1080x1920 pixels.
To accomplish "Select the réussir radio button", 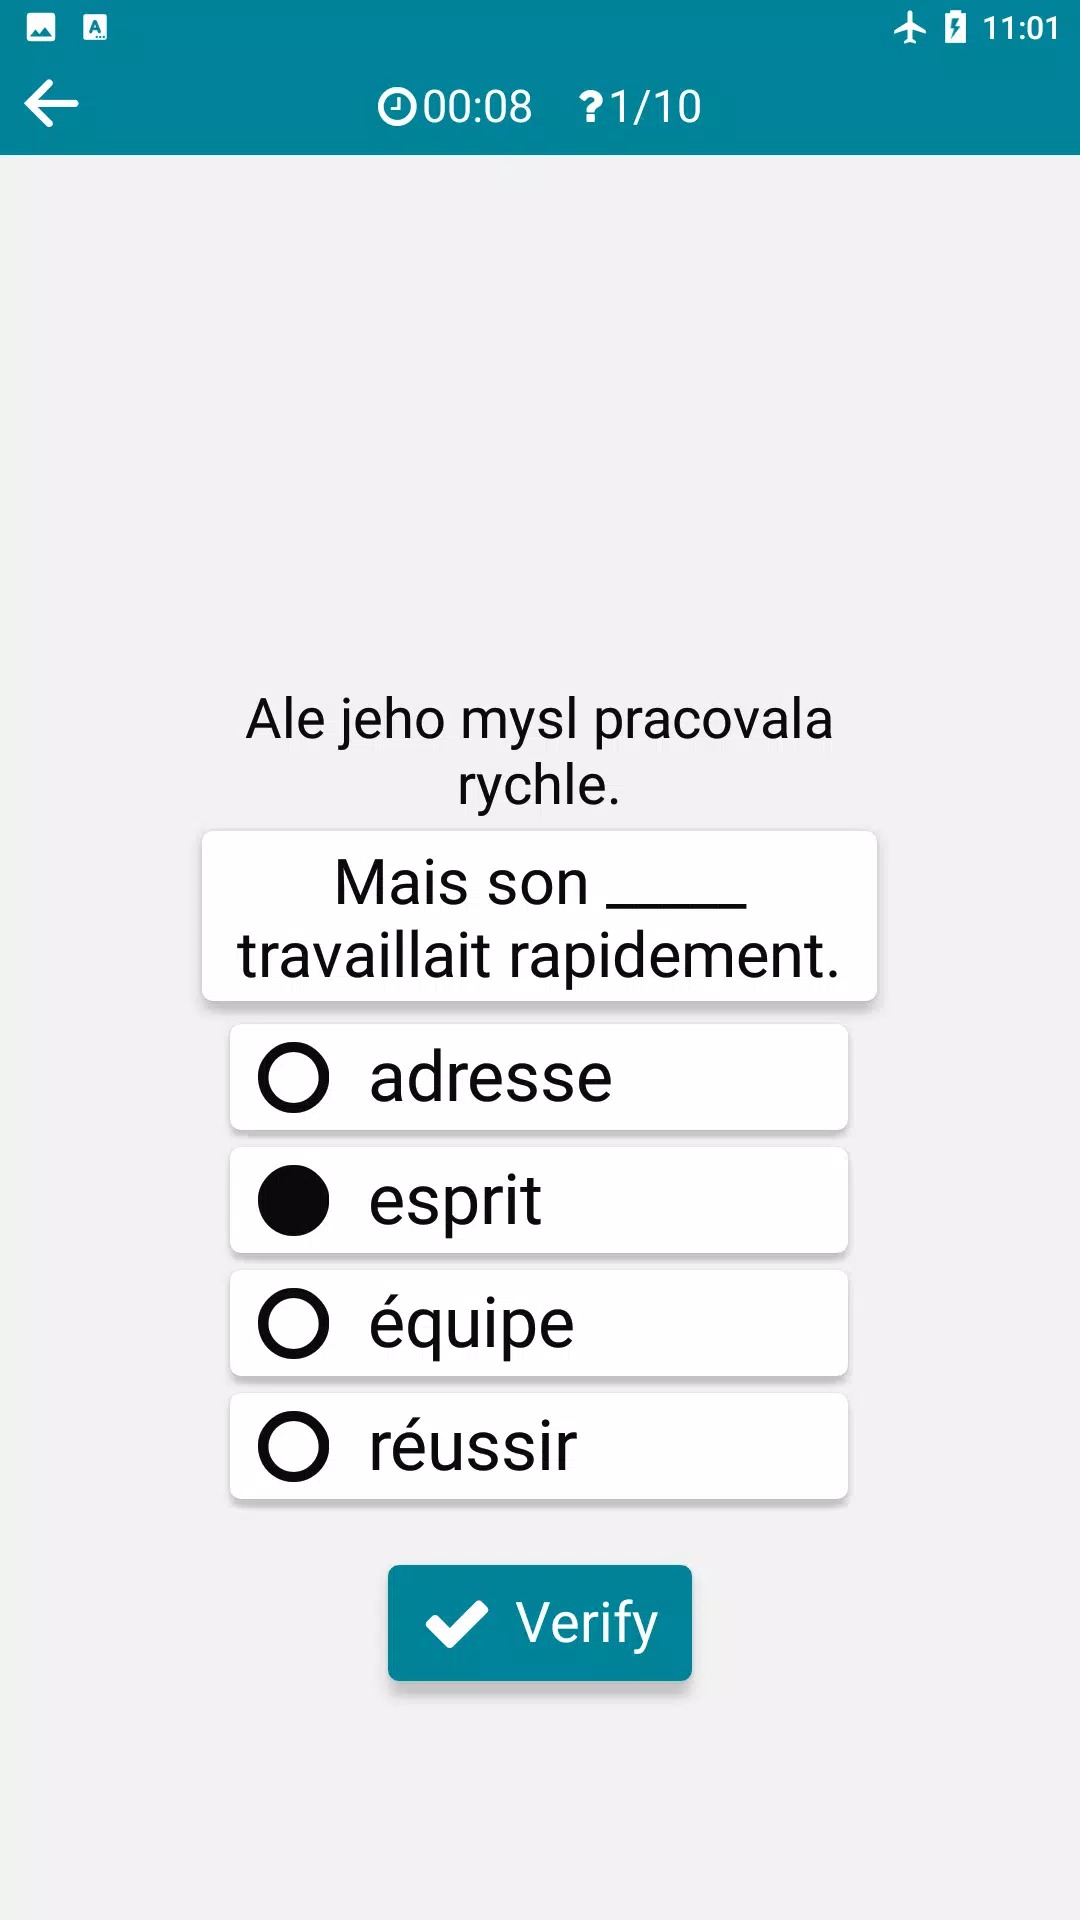I will [x=294, y=1447].
